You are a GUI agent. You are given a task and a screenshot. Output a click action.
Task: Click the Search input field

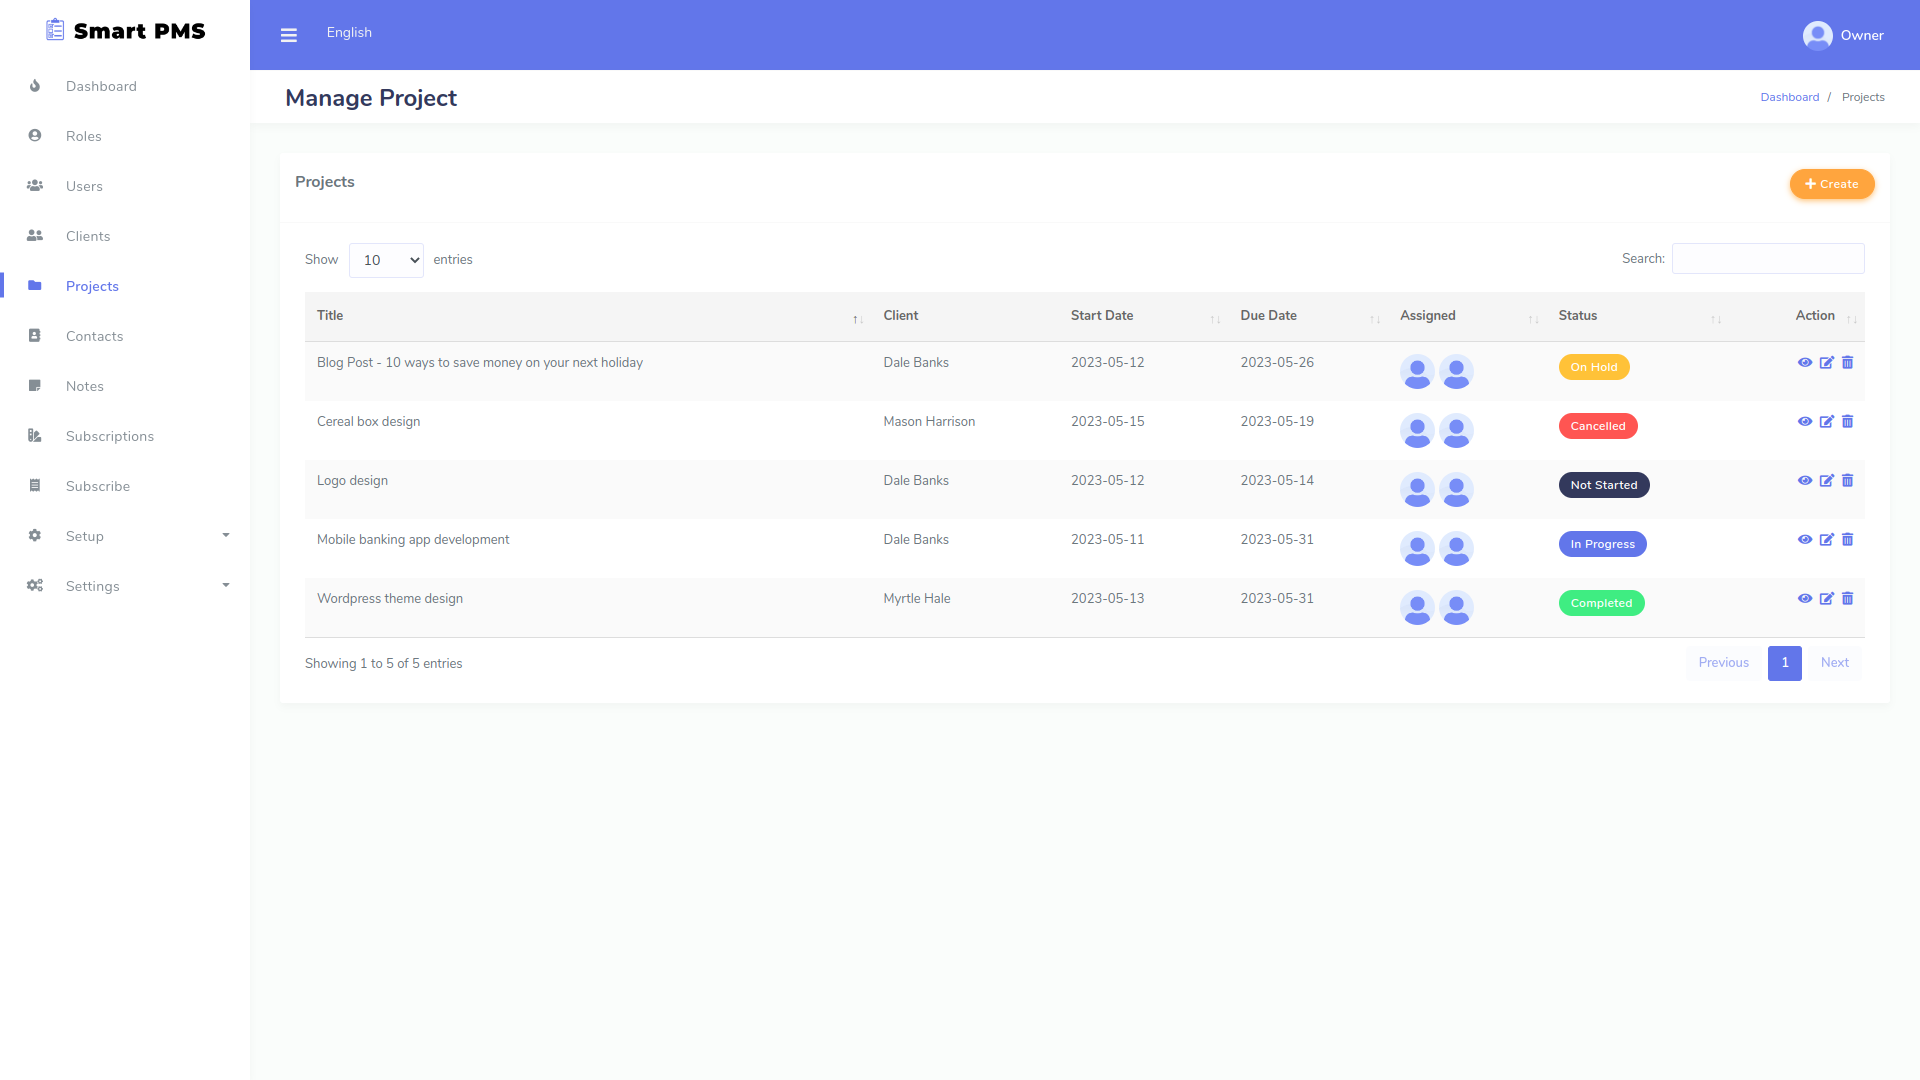tap(1767, 259)
